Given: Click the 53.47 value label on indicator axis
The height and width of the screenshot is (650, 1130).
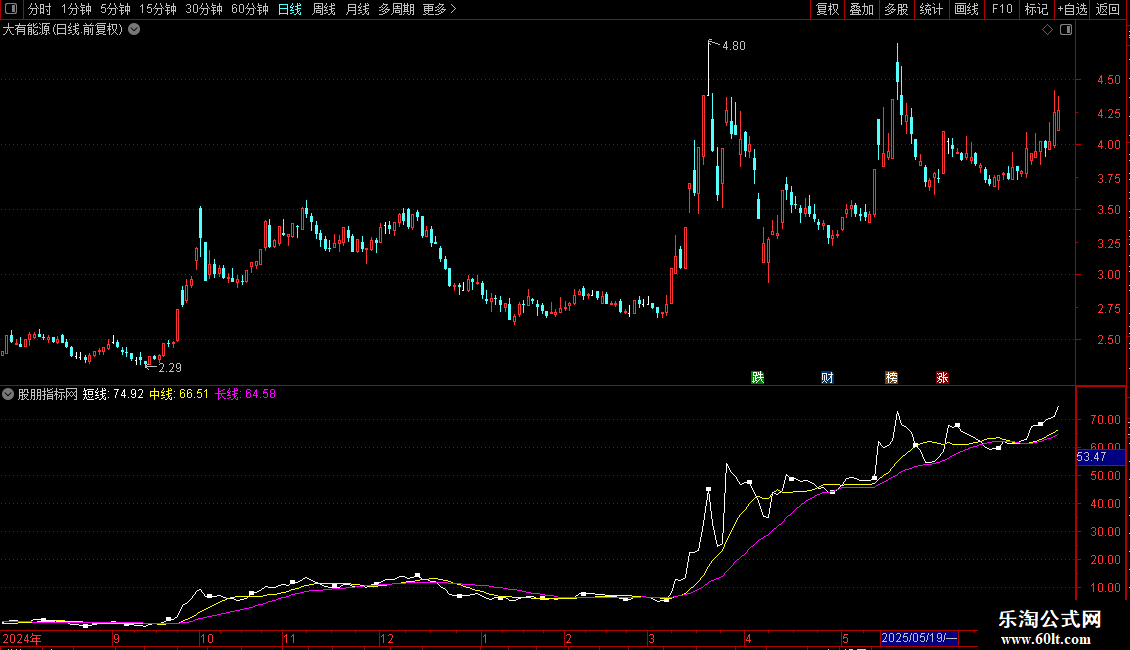Looking at the screenshot, I should [x=1091, y=457].
